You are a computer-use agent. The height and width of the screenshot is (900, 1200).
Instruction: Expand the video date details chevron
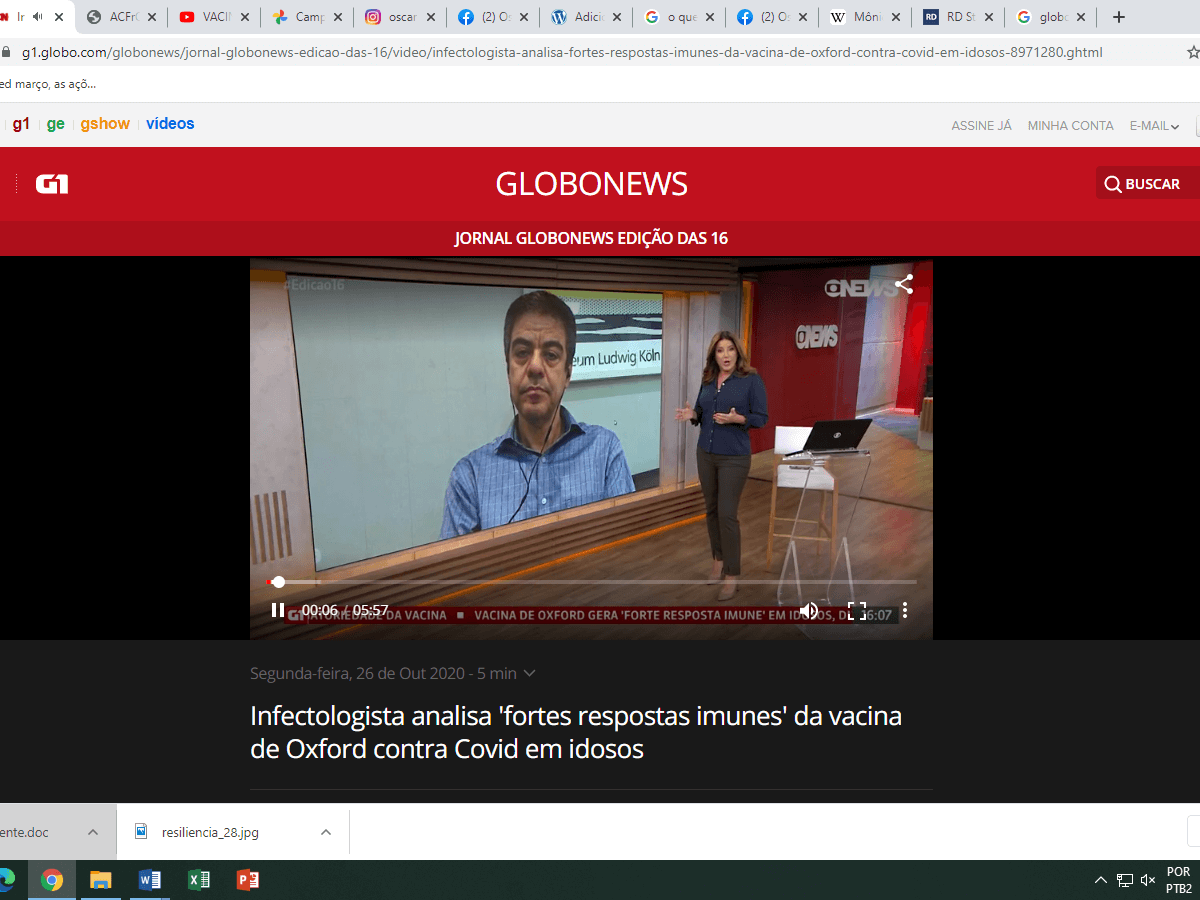coord(530,673)
